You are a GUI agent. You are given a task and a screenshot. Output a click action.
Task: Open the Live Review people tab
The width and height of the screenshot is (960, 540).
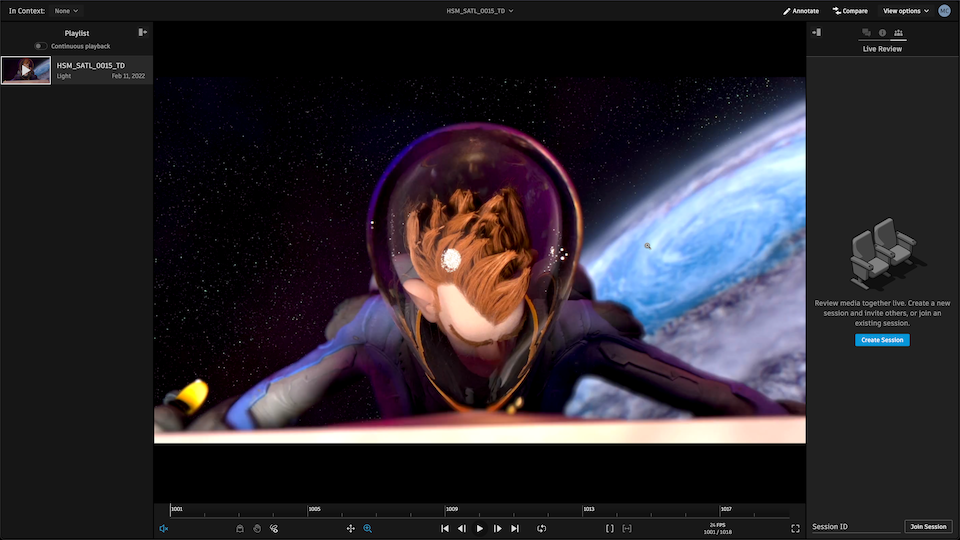click(x=898, y=32)
